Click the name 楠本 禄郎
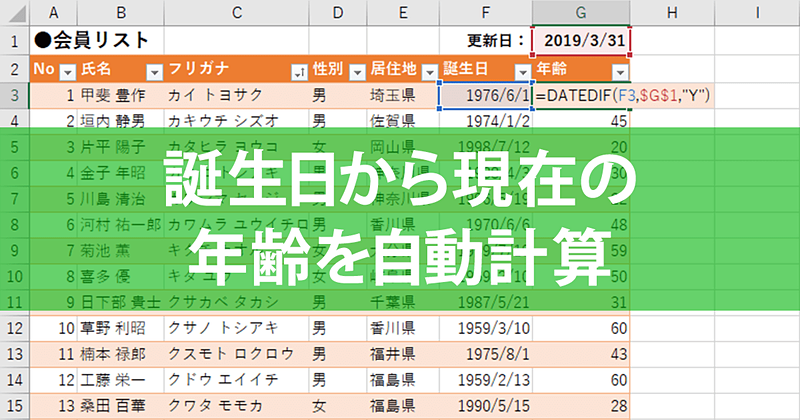Image resolution: width=800 pixels, height=420 pixels. coord(113,354)
